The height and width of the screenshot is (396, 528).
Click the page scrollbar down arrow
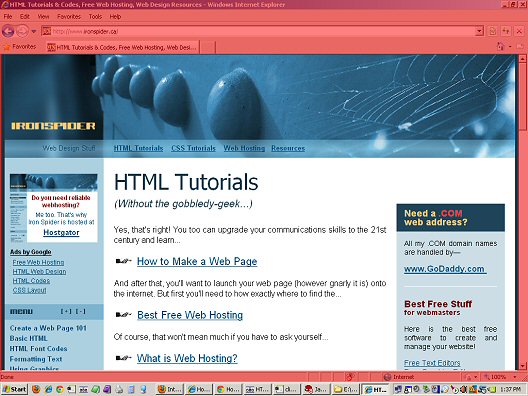(x=522, y=366)
